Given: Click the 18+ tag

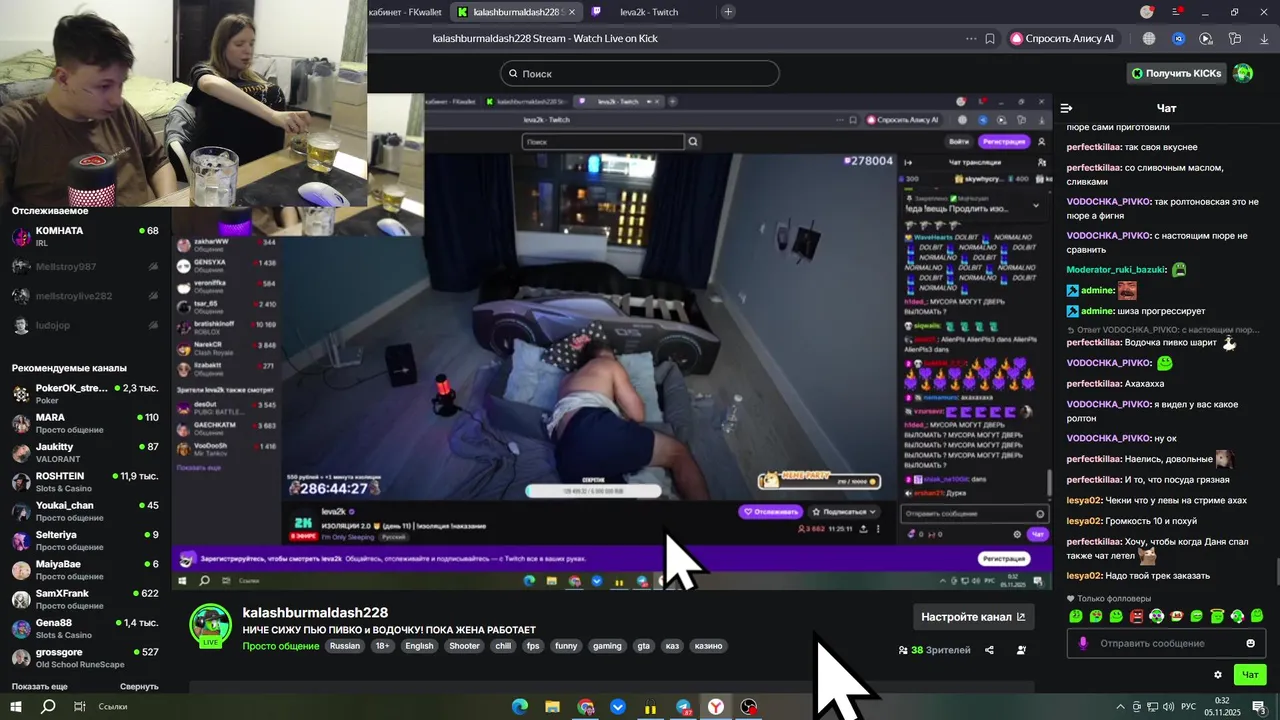Looking at the screenshot, I should point(382,646).
